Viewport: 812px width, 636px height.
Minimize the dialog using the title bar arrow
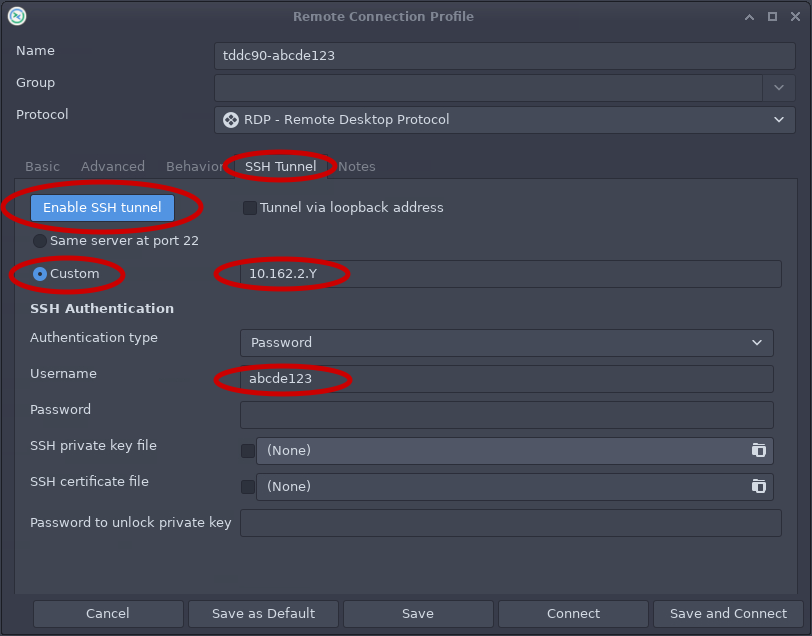[x=750, y=16]
